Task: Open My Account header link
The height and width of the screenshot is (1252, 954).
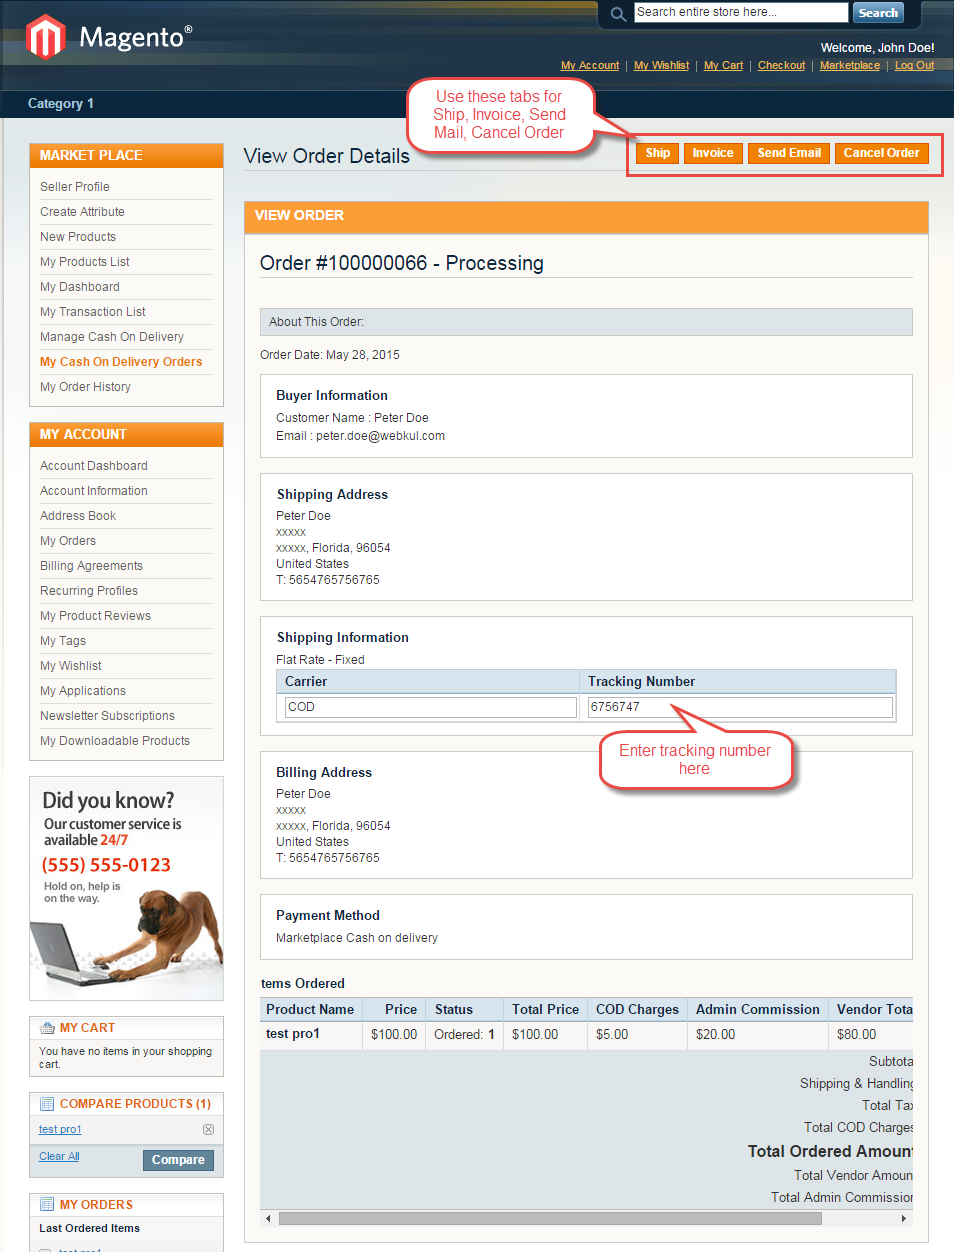Action: pyautogui.click(x=590, y=66)
